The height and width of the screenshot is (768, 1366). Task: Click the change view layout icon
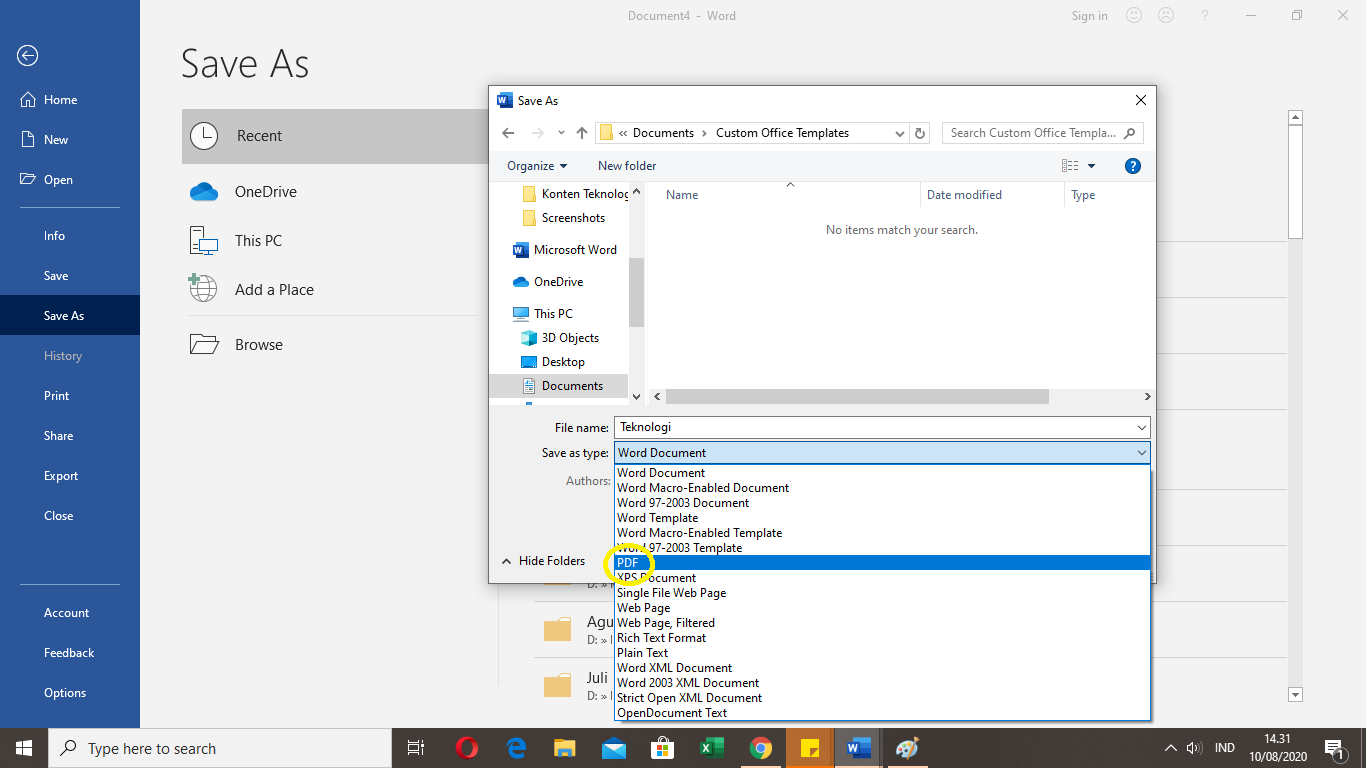(1070, 166)
